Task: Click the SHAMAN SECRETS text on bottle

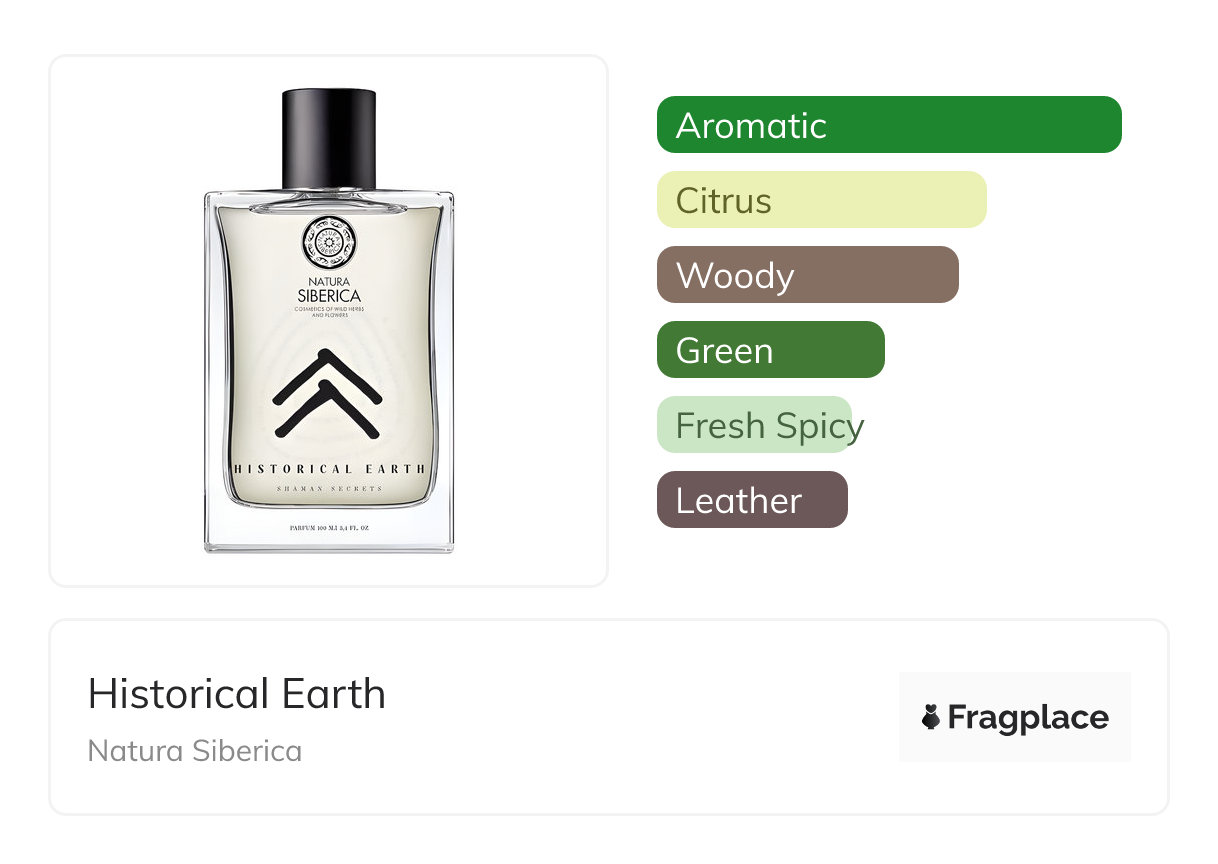Action: [329, 489]
